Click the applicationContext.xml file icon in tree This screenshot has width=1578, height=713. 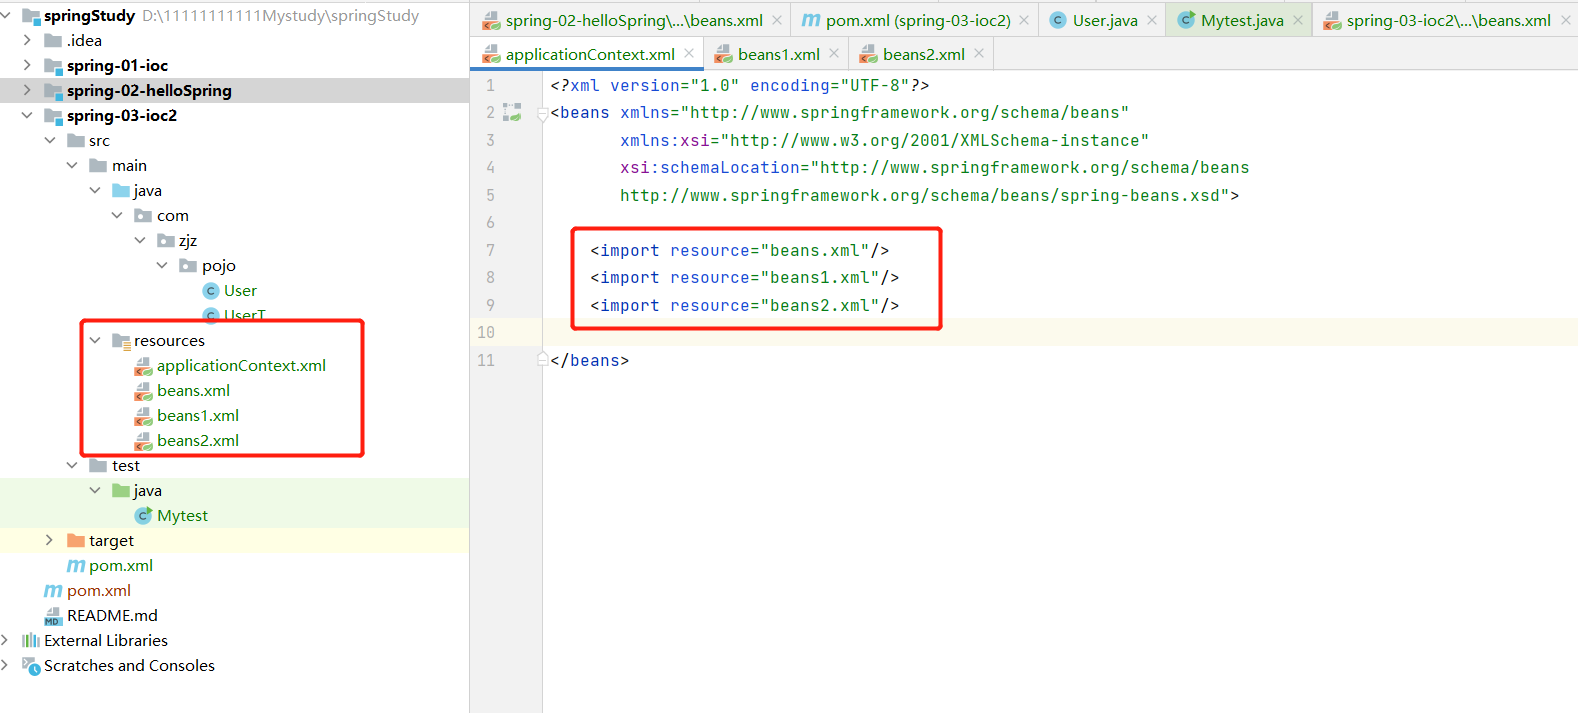pyautogui.click(x=144, y=366)
